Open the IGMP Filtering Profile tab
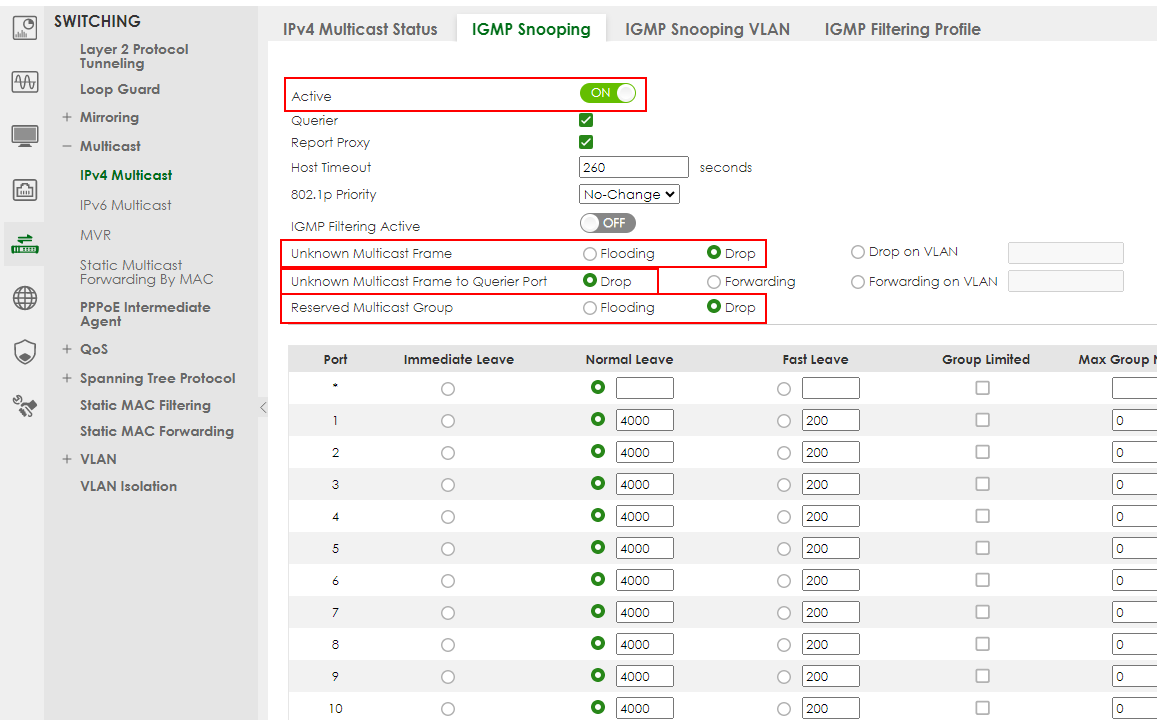1157x720 pixels. pyautogui.click(x=902, y=29)
